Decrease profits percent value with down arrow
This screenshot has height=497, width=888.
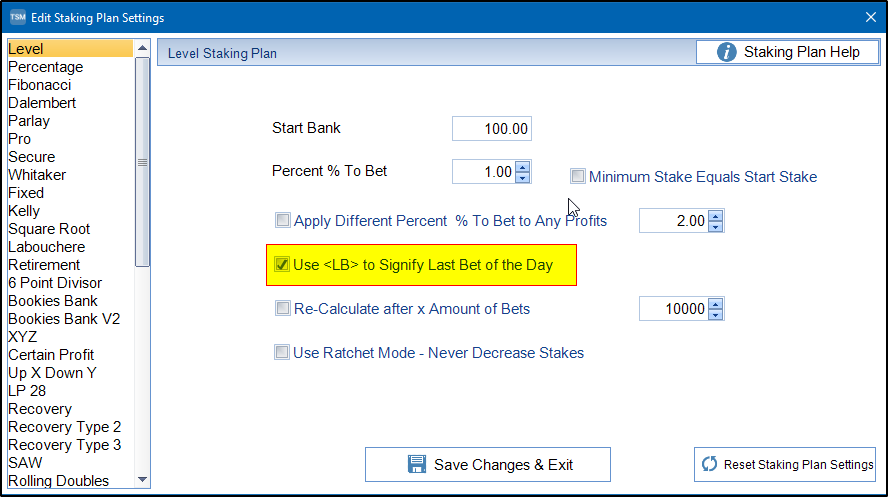click(715, 227)
